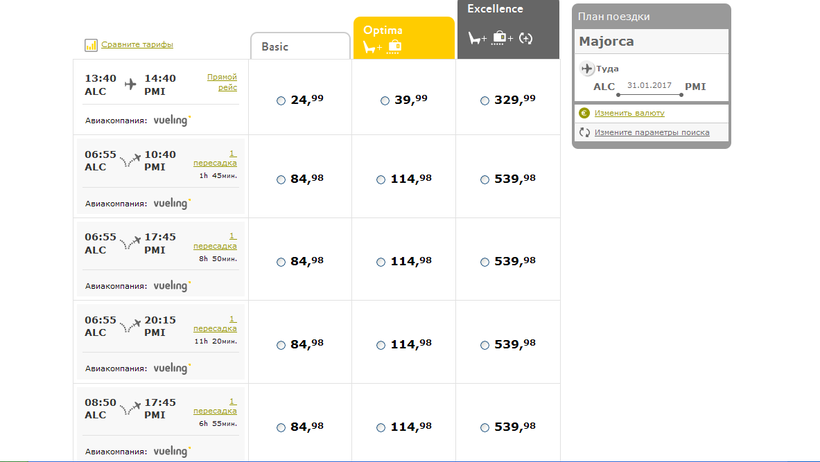820x462 pixels.
Task: Show stopover info for 11h 20min connection
Action: point(217,324)
